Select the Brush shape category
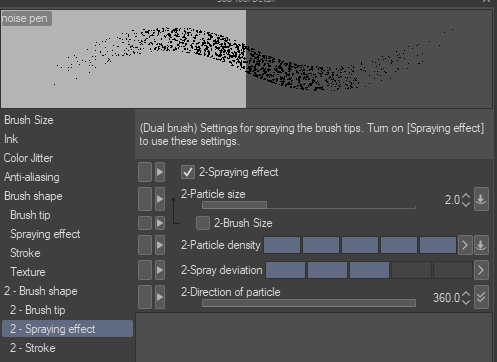The width and height of the screenshot is (497, 362). click(x=33, y=196)
